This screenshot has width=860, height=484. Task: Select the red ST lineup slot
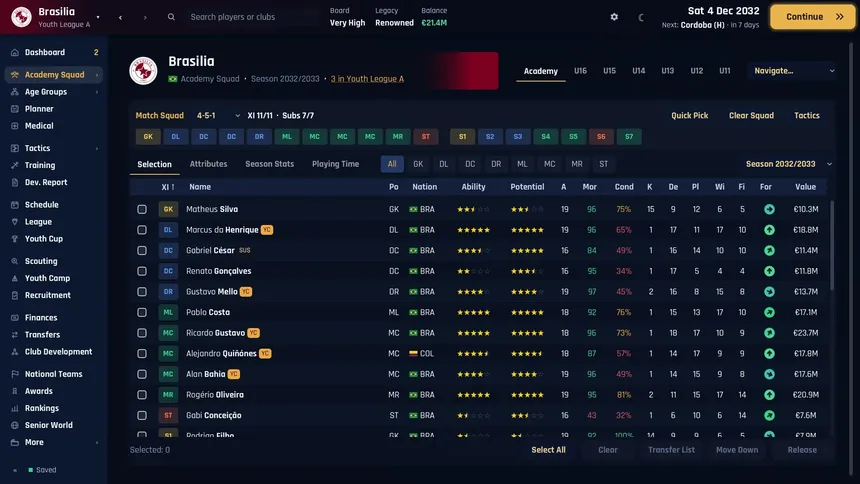(x=426, y=137)
